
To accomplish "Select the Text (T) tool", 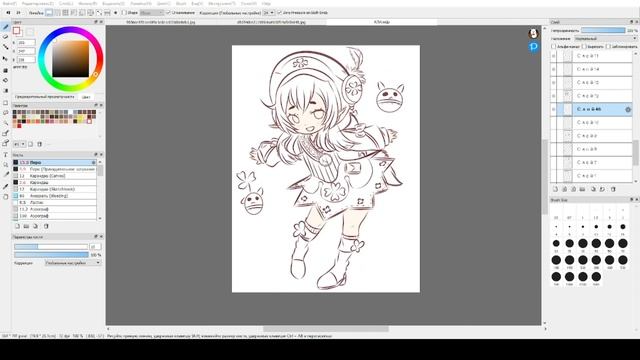I will pos(5,155).
